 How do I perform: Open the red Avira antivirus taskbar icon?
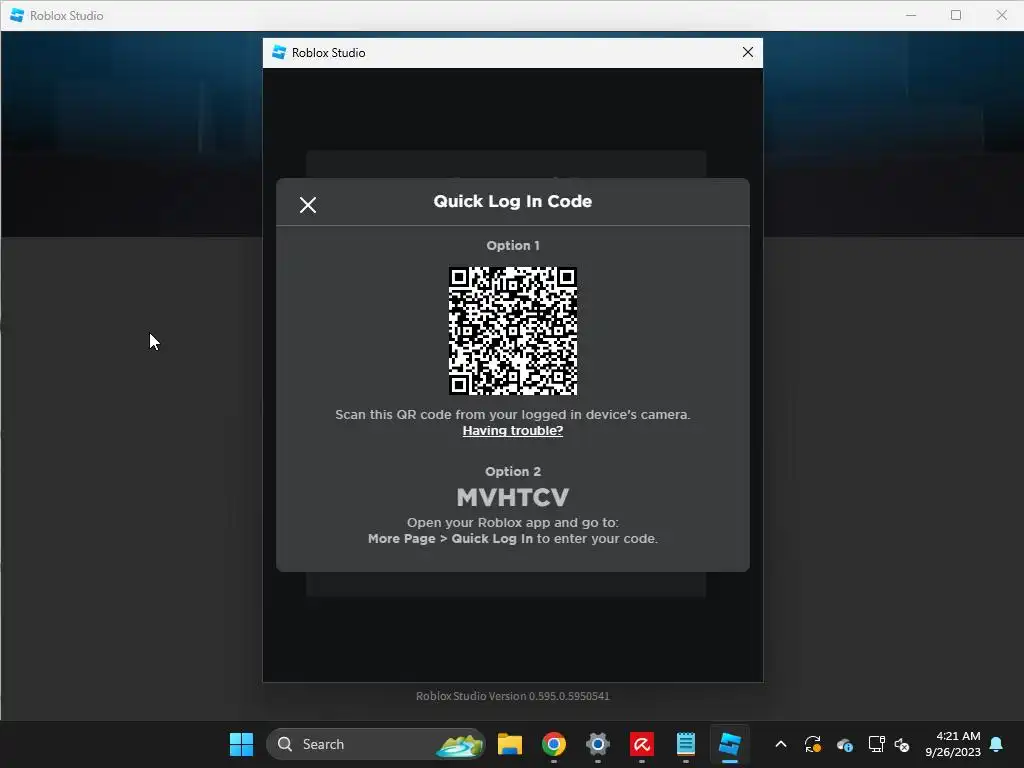coord(641,744)
